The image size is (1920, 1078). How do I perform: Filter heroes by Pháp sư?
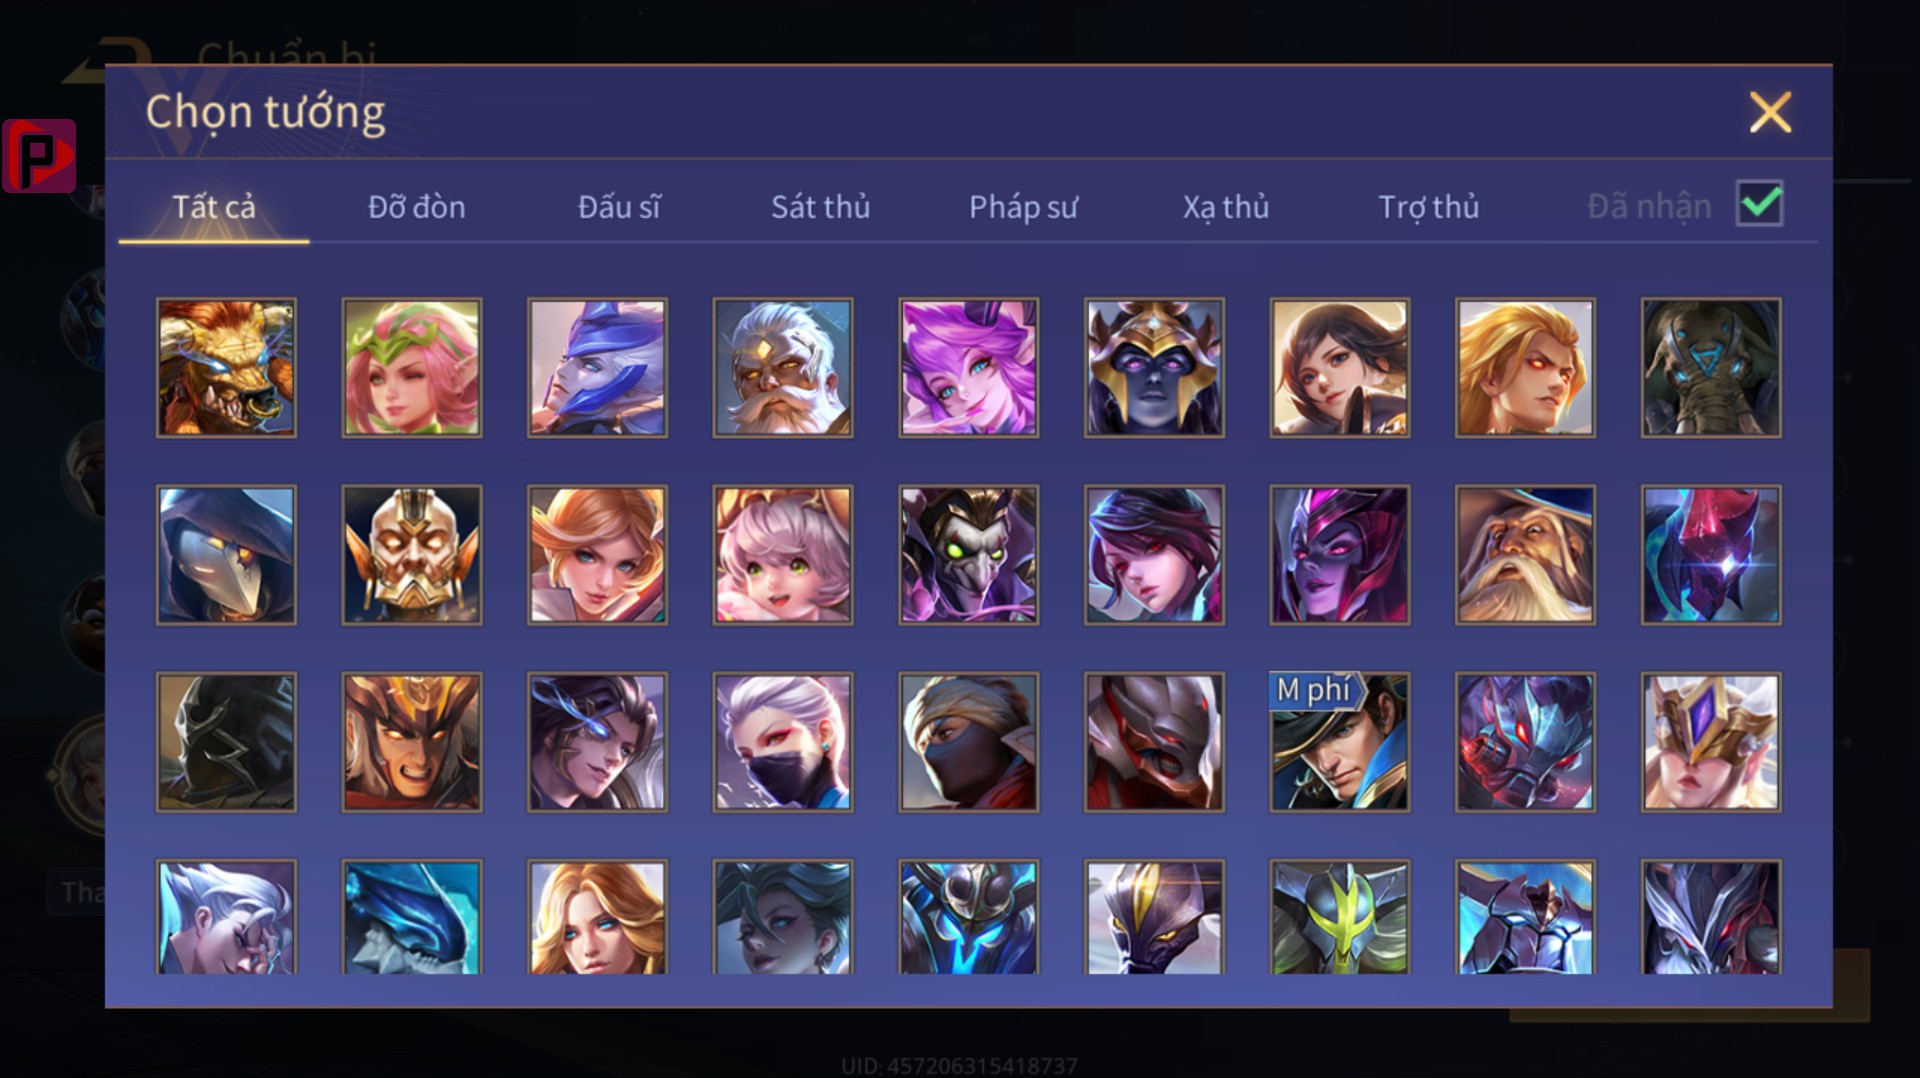(x=1023, y=207)
